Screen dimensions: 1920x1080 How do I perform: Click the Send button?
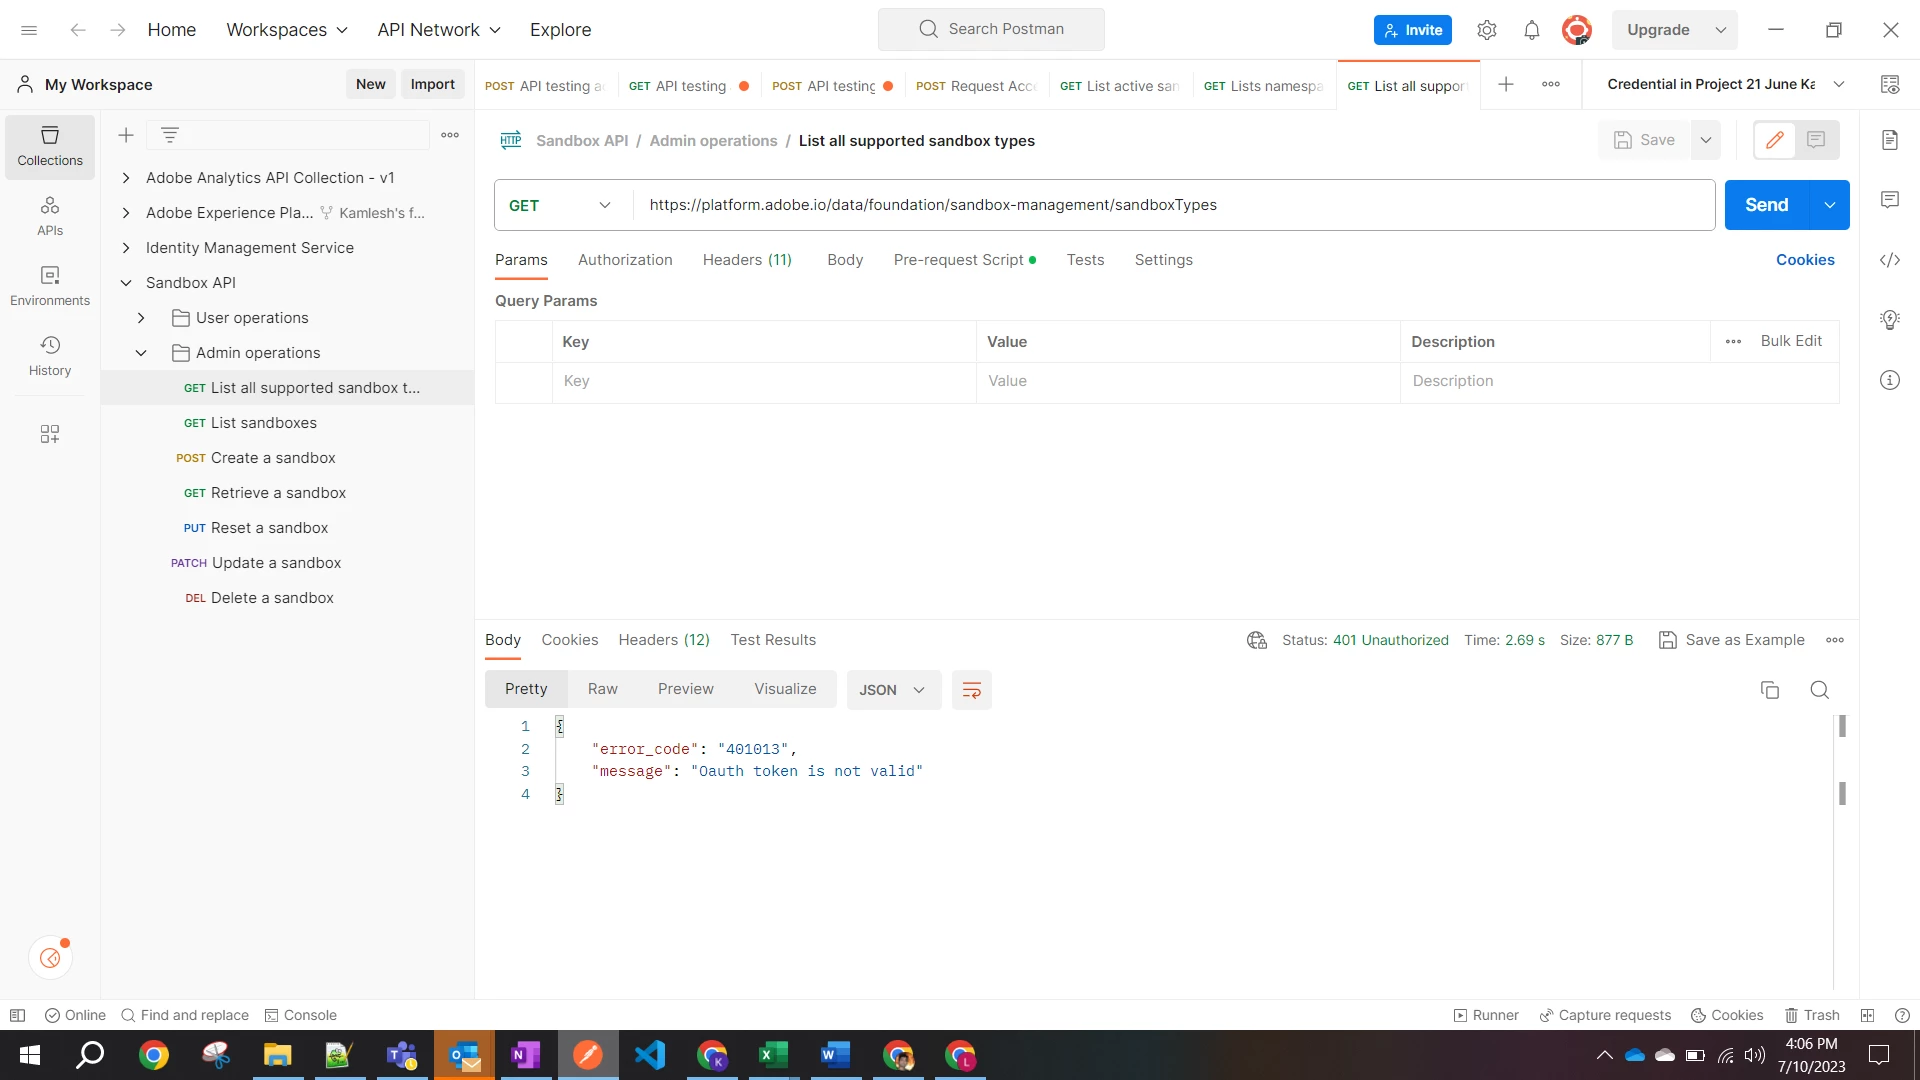(1766, 205)
